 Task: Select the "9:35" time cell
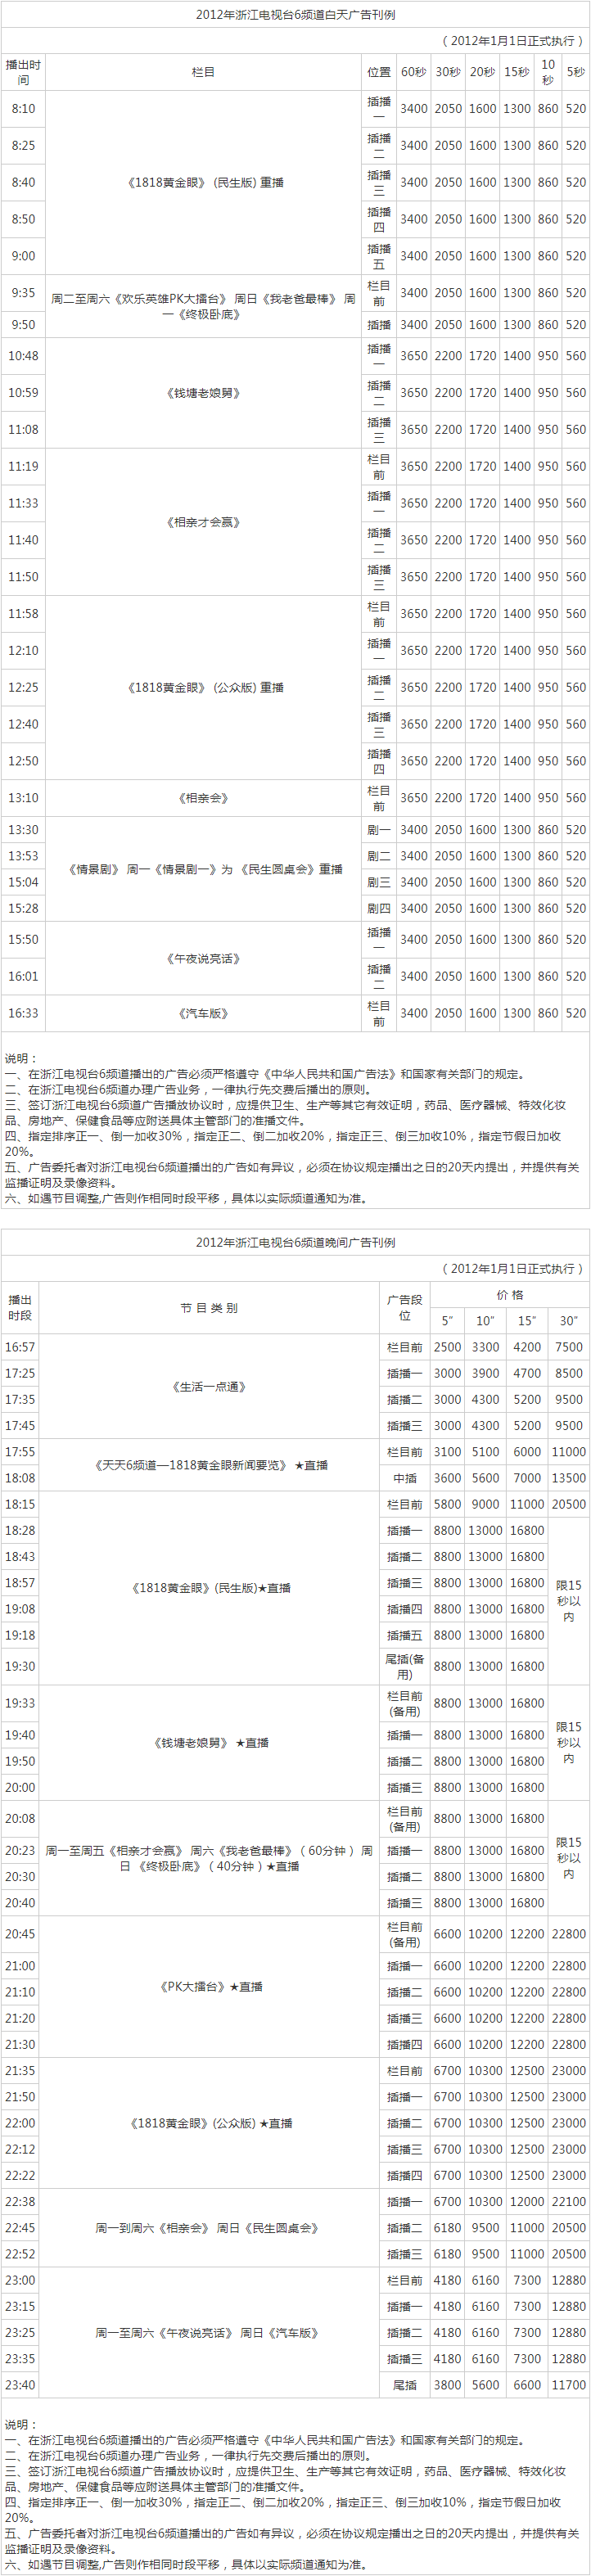click(23, 293)
